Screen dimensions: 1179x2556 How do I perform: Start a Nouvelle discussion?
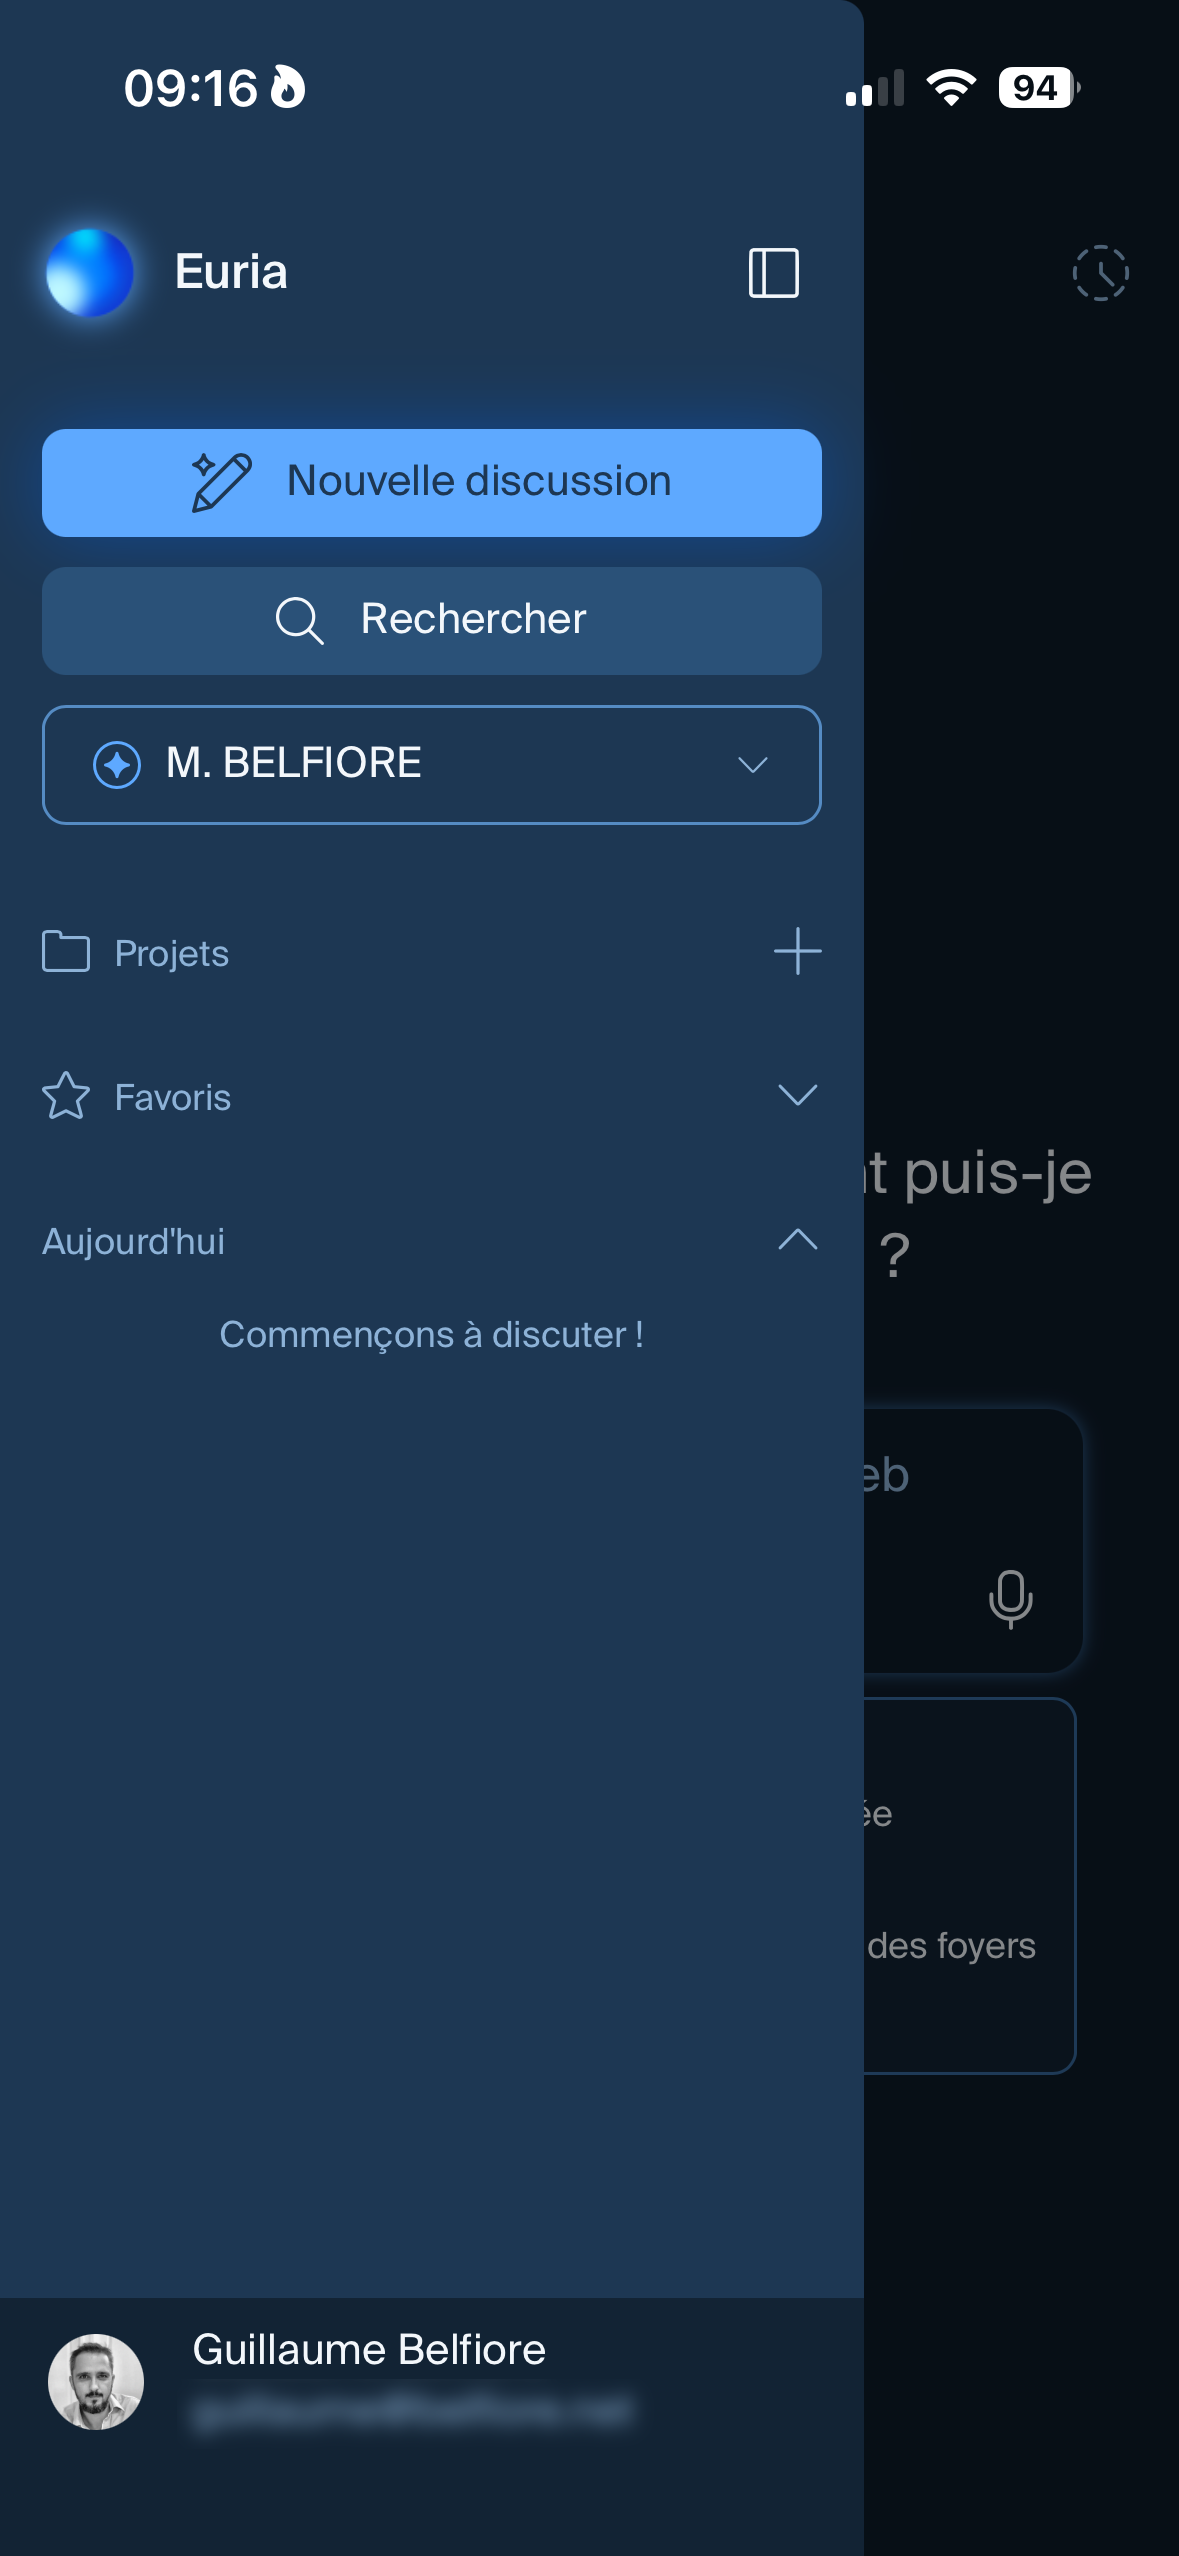point(432,482)
